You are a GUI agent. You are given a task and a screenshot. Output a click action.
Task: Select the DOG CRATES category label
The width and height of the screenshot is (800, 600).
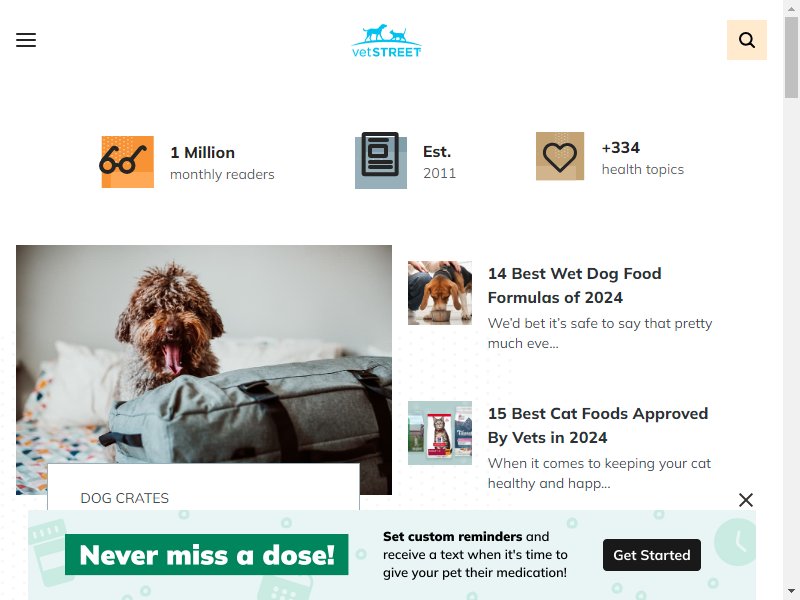tap(124, 498)
